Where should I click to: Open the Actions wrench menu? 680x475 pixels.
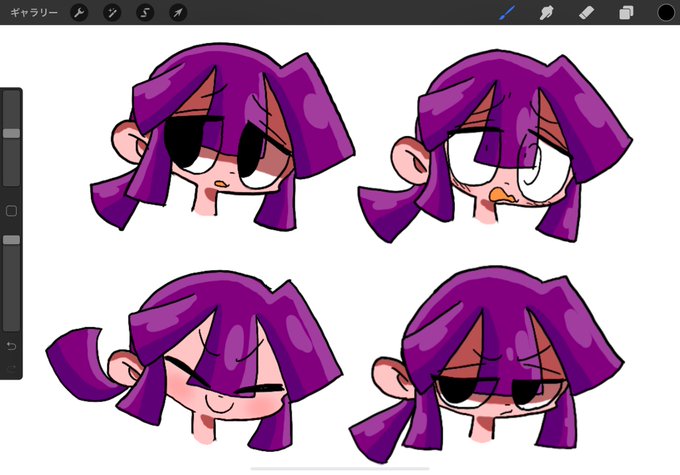[x=79, y=13]
